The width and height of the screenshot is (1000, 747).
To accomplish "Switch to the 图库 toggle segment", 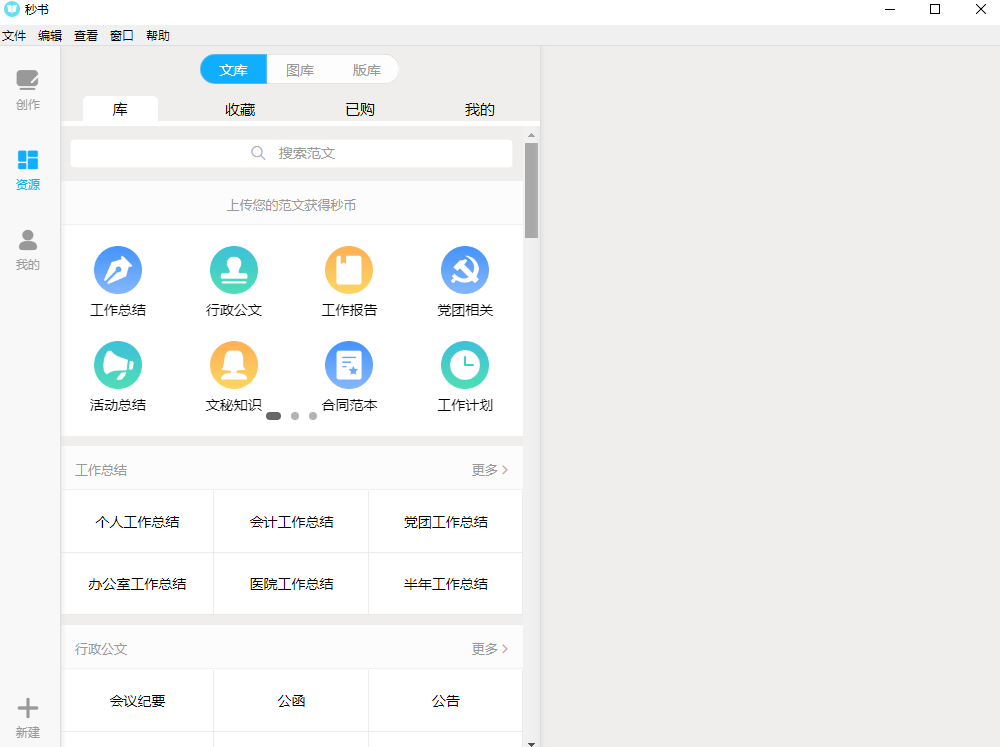I will (300, 70).
